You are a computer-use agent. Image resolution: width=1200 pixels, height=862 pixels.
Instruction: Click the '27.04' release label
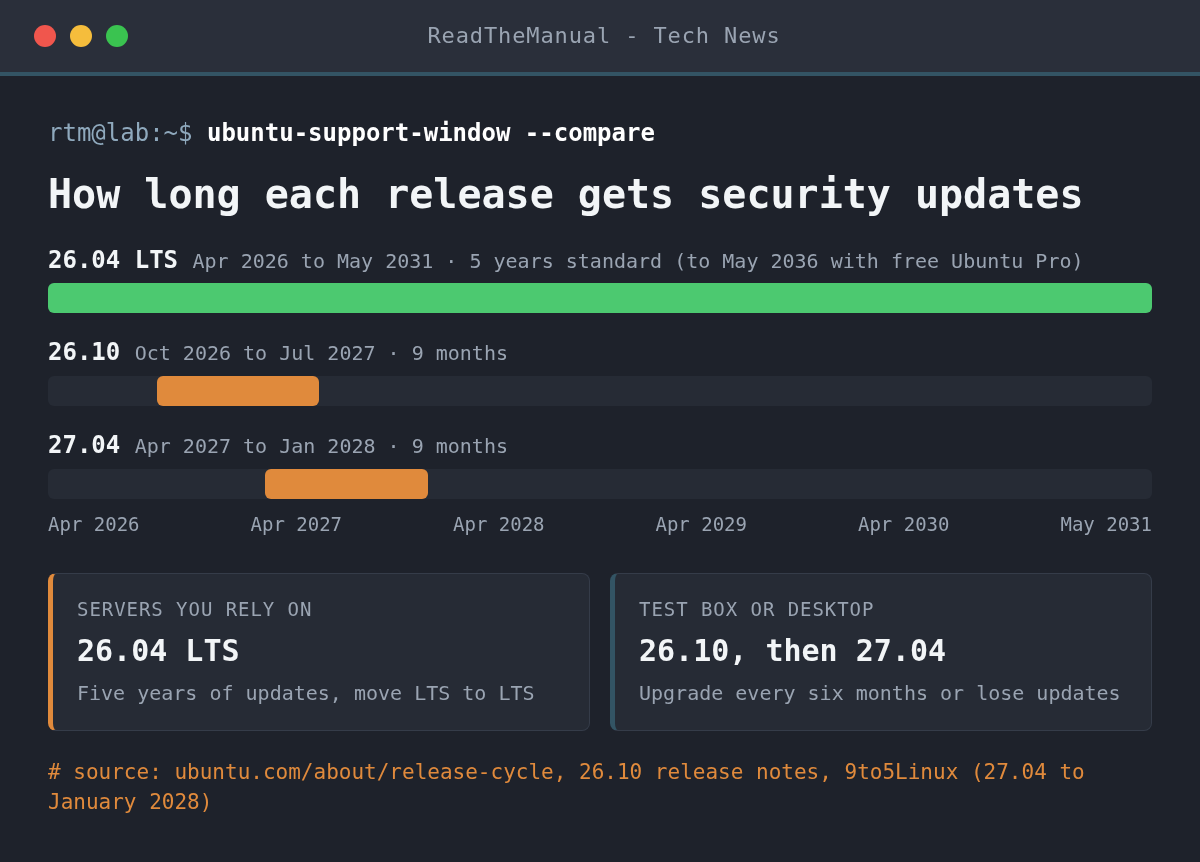(84, 445)
